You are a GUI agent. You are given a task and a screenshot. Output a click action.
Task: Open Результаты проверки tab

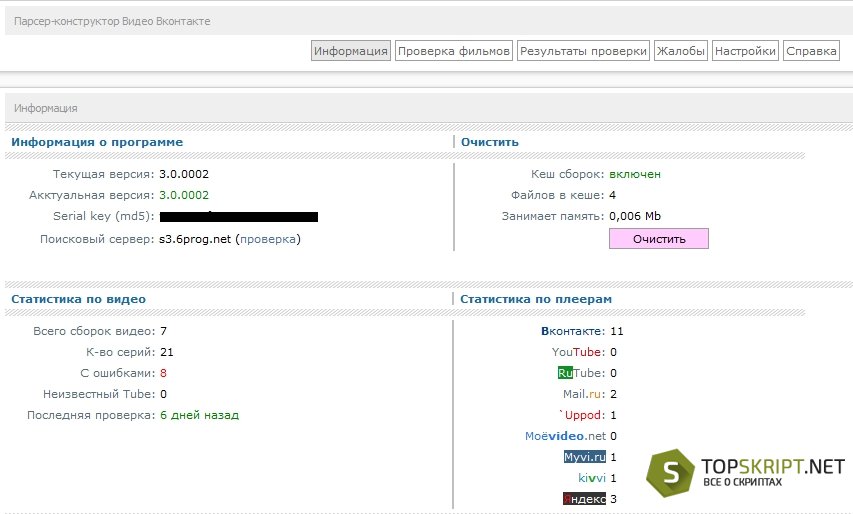[x=583, y=51]
